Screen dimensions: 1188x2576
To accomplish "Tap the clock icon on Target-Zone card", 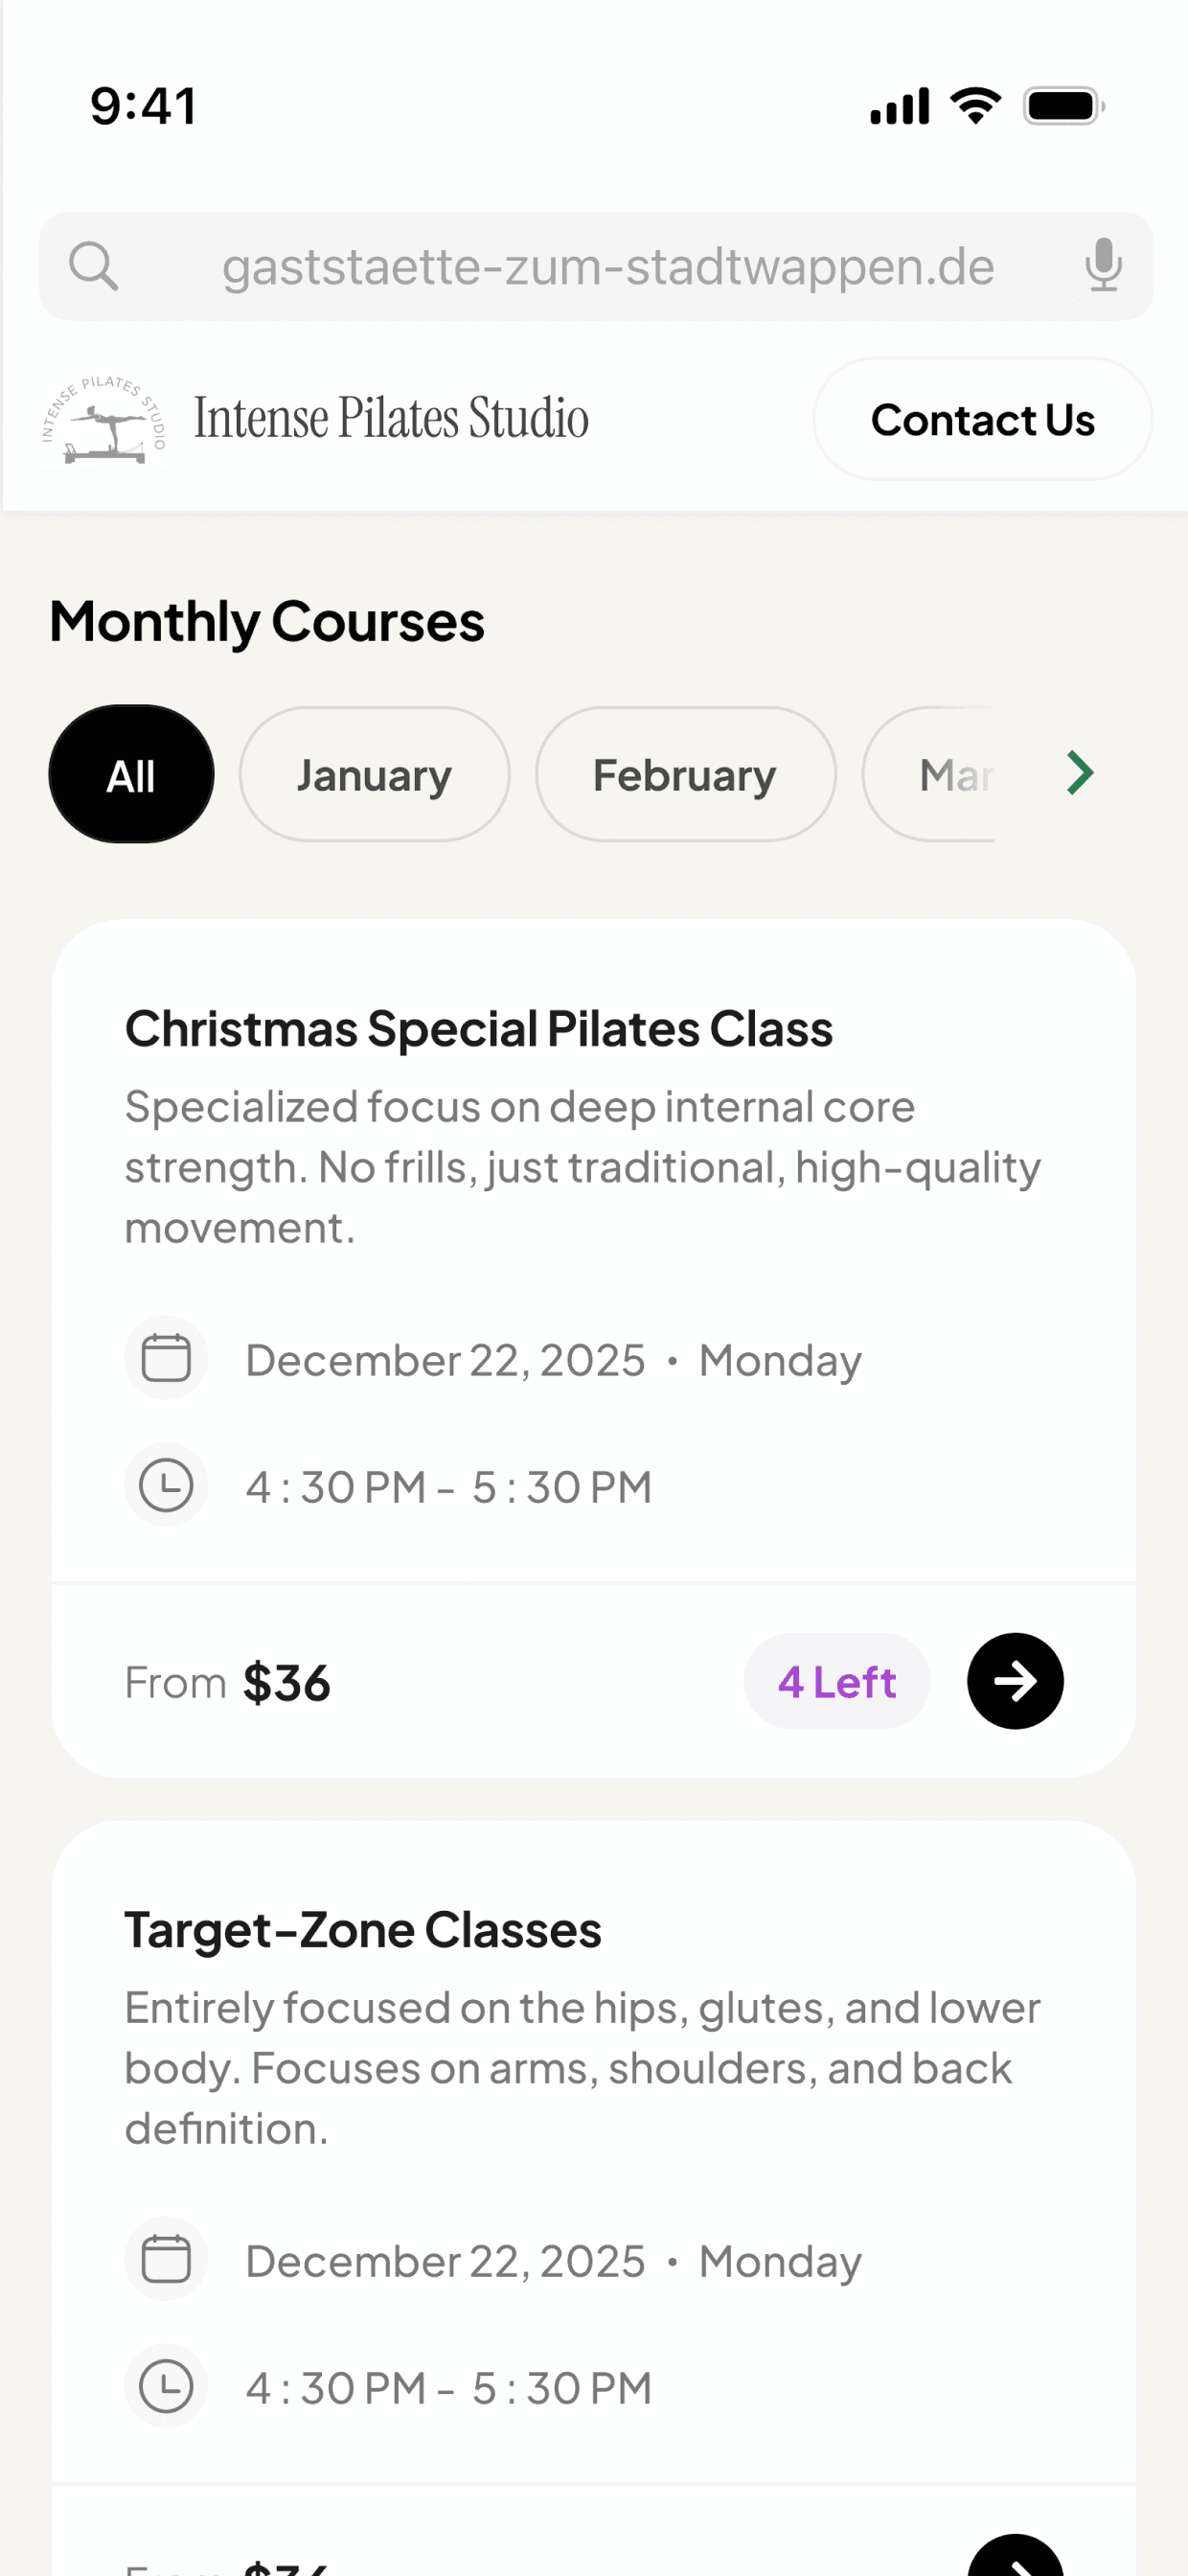I will [166, 2386].
